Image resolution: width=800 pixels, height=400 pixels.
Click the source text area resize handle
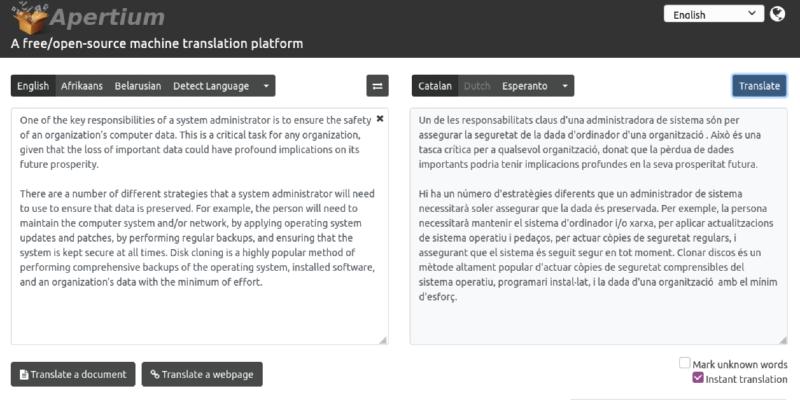tap(383, 340)
